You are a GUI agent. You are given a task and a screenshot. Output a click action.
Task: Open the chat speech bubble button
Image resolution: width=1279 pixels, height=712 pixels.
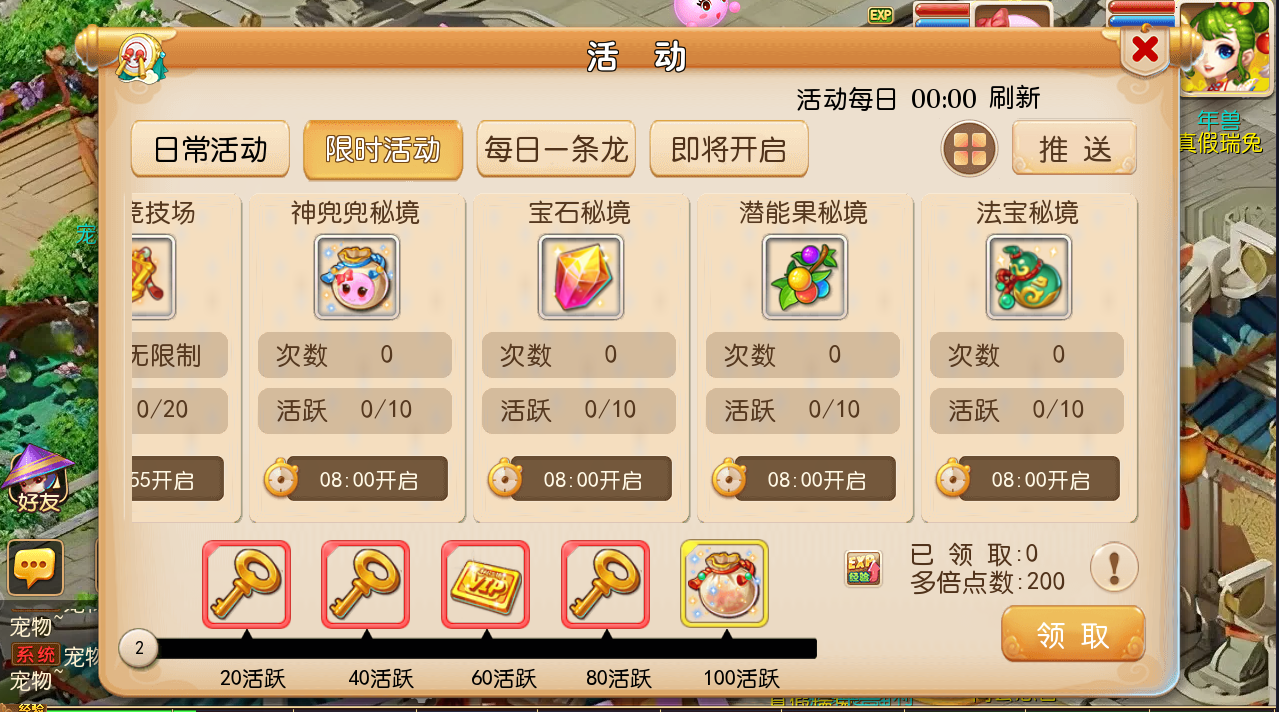point(35,568)
